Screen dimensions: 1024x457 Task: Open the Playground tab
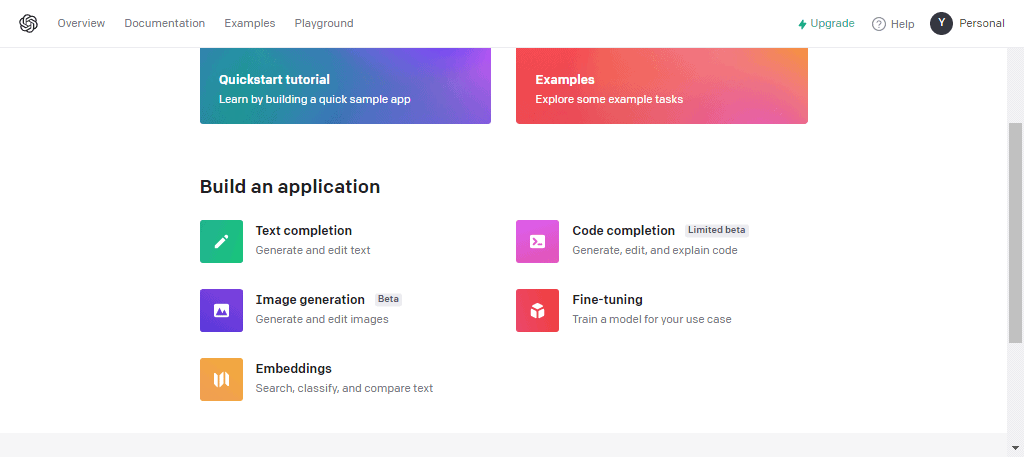pos(324,24)
